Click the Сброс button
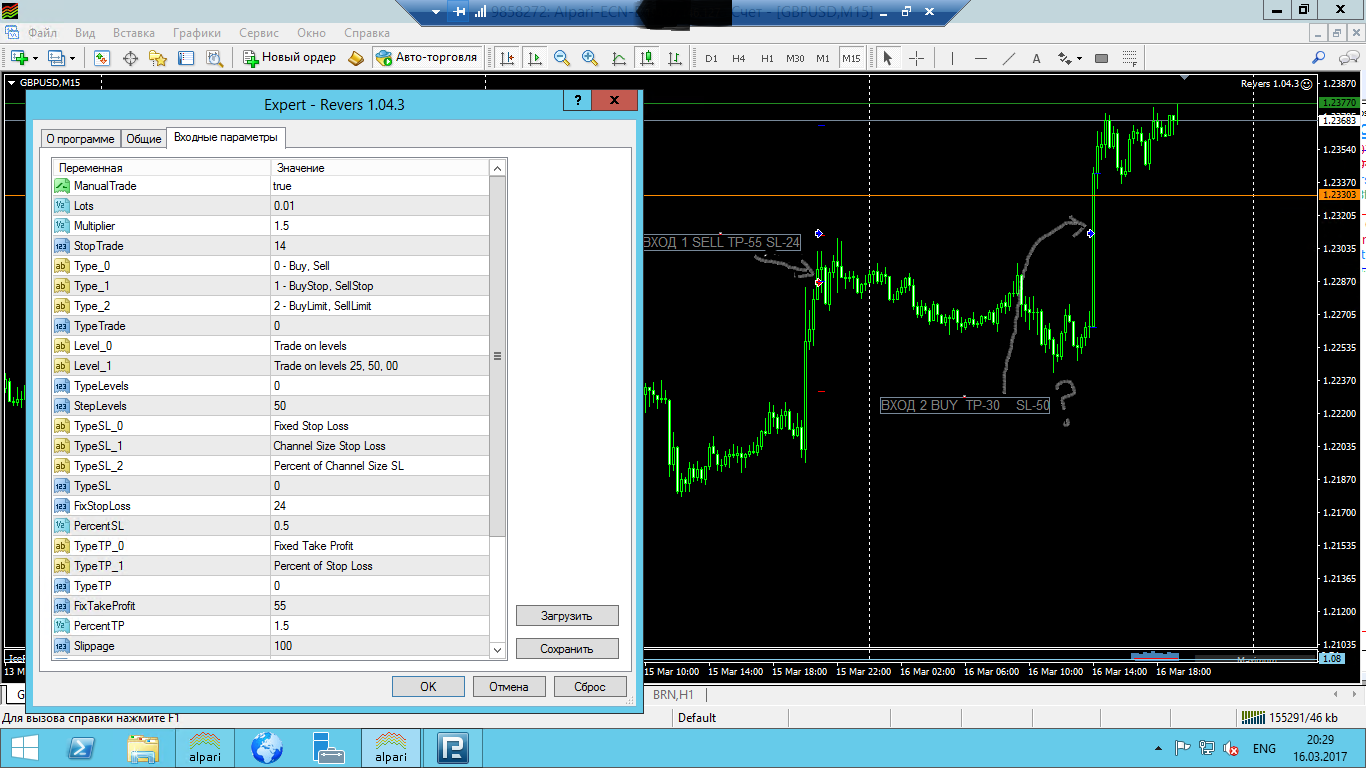Viewport: 1366px width, 768px height. (x=590, y=687)
